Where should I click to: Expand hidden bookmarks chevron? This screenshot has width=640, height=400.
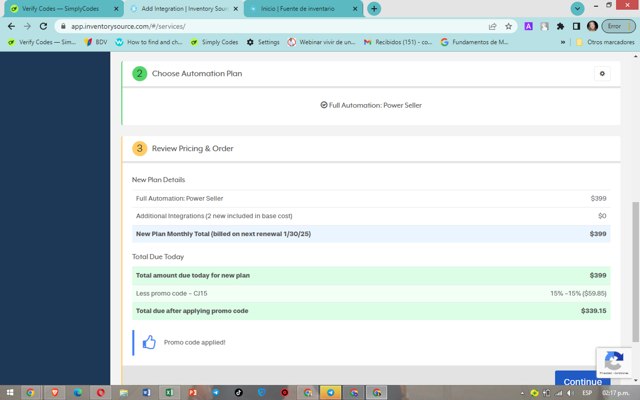tap(563, 42)
